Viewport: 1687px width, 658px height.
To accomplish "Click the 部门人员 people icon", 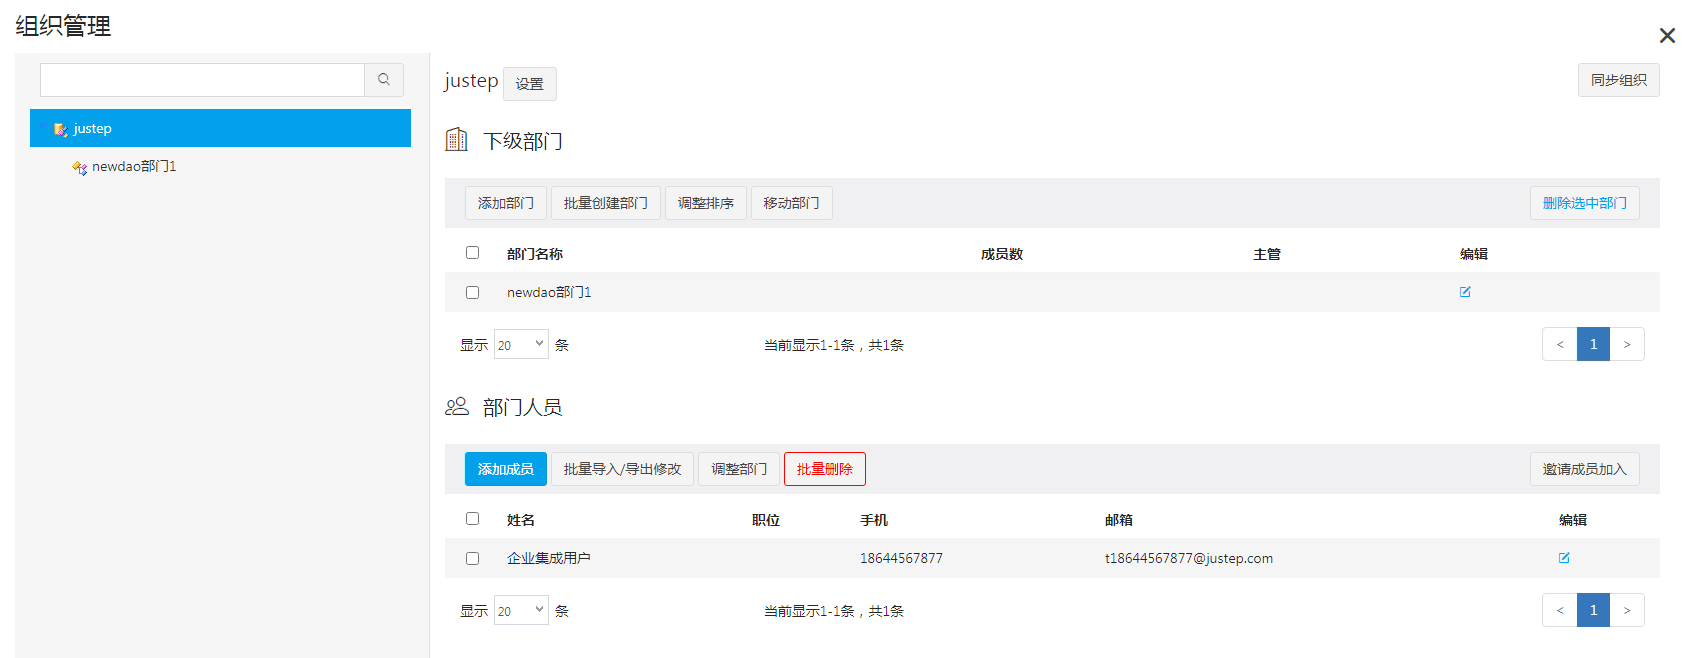I will [x=457, y=406].
